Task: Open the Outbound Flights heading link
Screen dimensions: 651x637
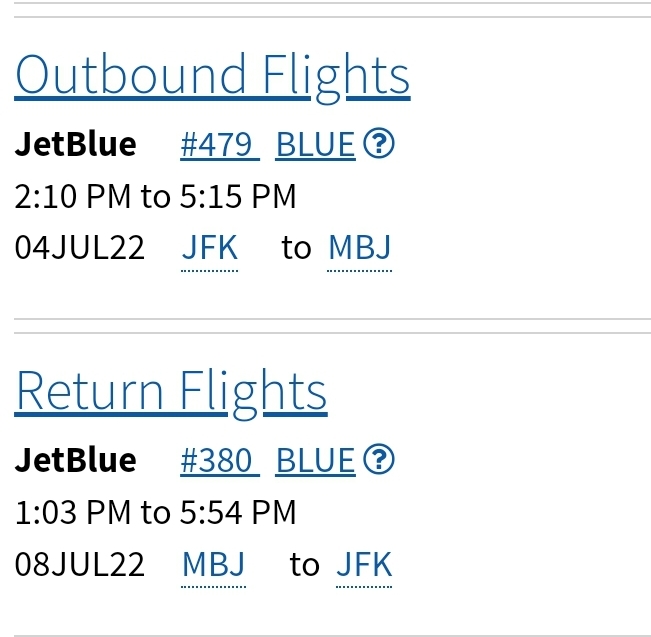Action: 212,75
